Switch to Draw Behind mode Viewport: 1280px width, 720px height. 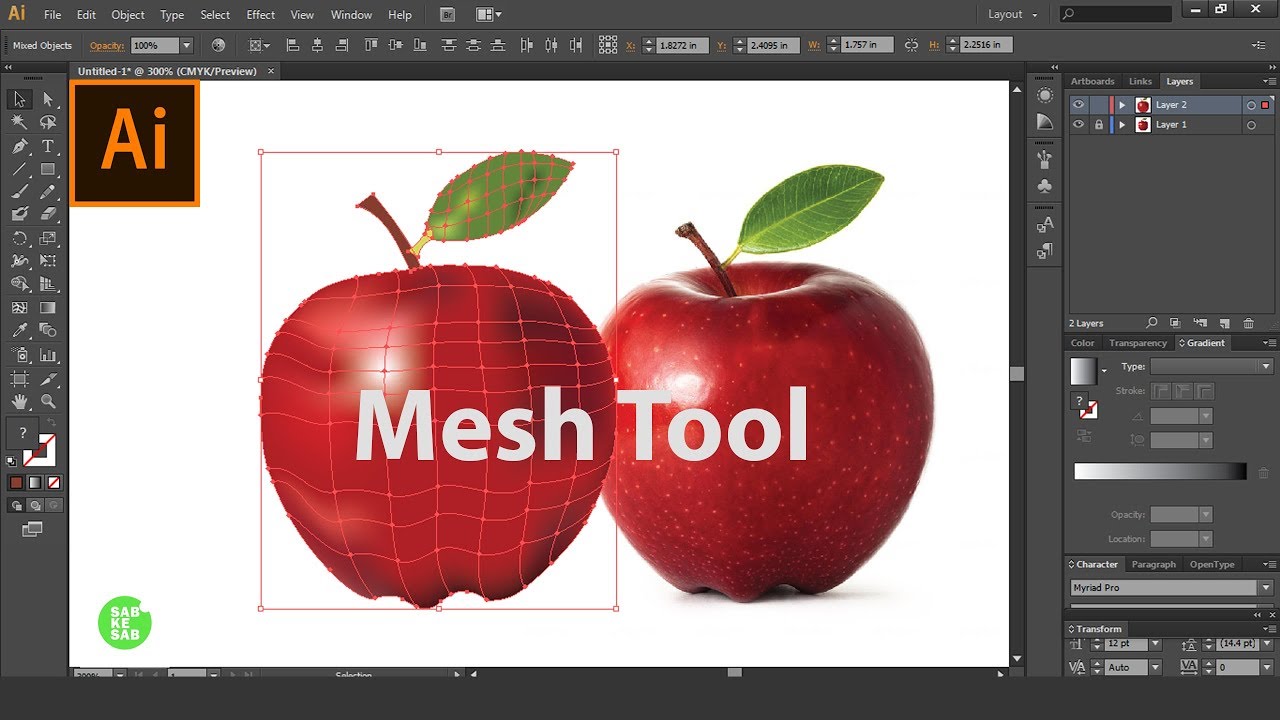35,505
